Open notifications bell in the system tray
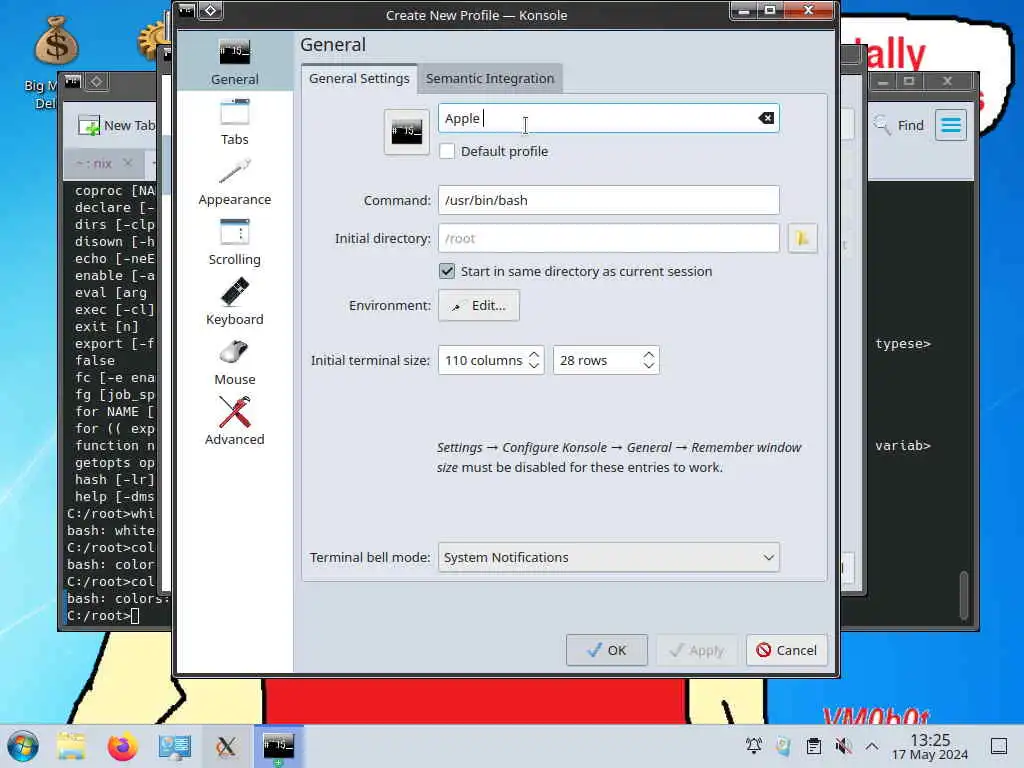This screenshot has width=1024, height=768. click(754, 745)
